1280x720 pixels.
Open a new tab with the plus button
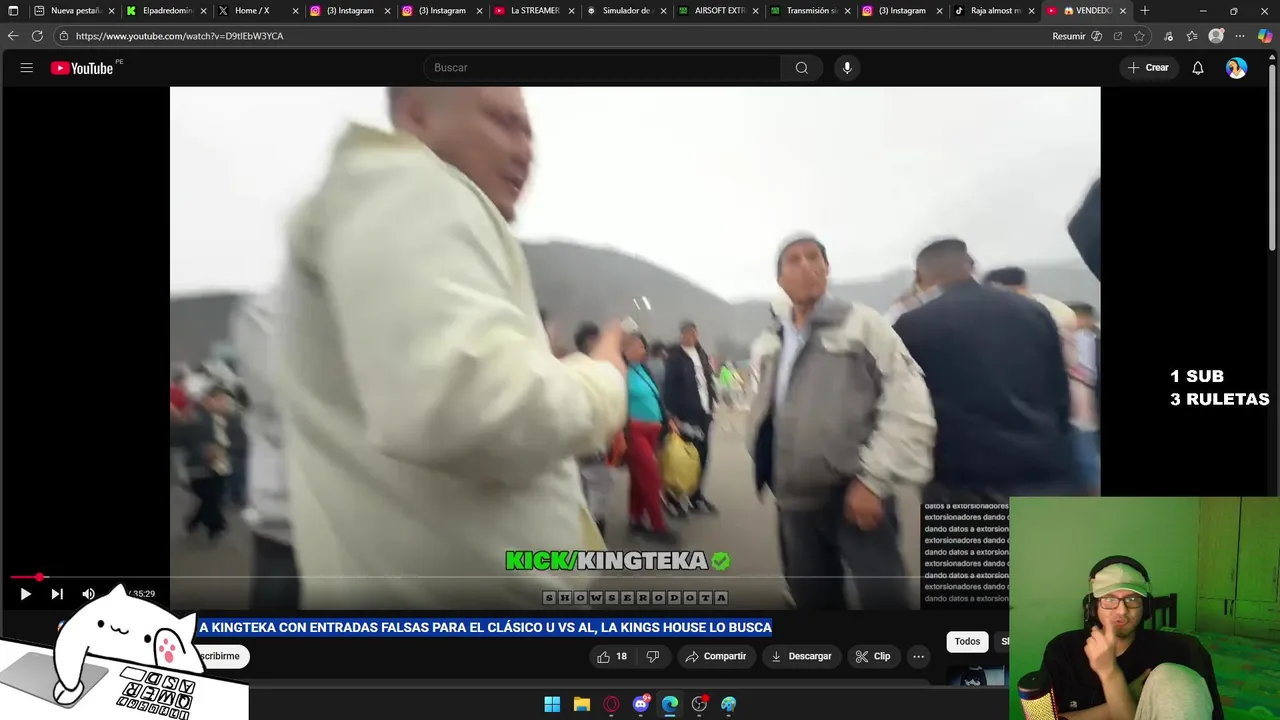(x=1145, y=11)
